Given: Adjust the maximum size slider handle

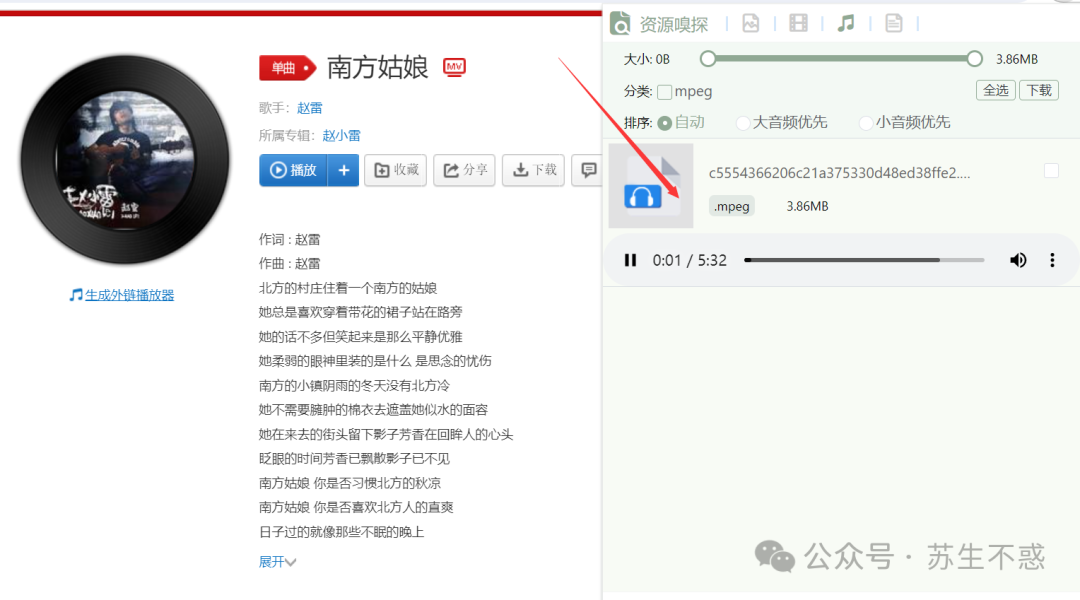Looking at the screenshot, I should pos(974,59).
